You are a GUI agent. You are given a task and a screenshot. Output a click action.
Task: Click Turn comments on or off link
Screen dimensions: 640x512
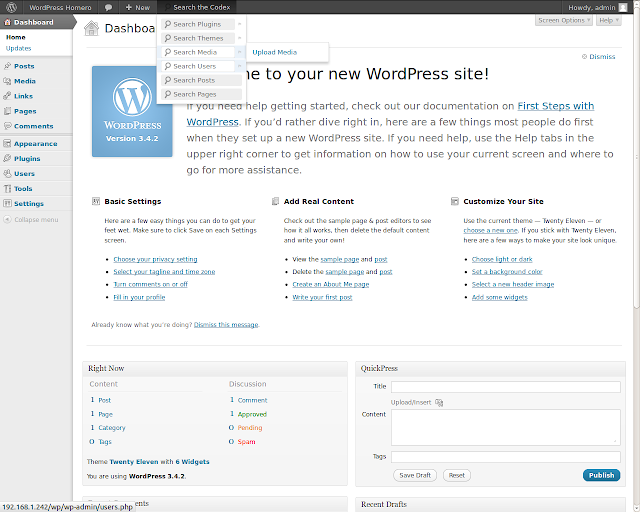click(150, 284)
